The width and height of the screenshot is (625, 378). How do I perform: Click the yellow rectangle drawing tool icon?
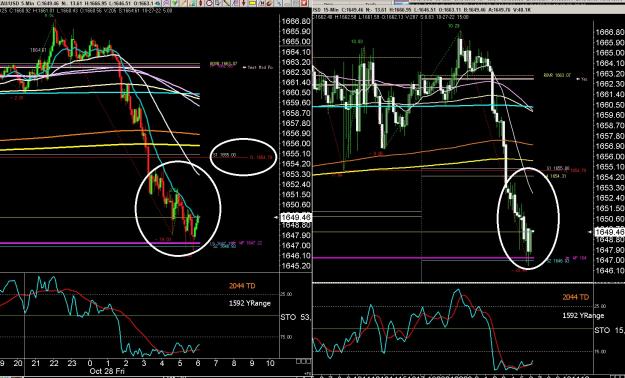(252, 3)
